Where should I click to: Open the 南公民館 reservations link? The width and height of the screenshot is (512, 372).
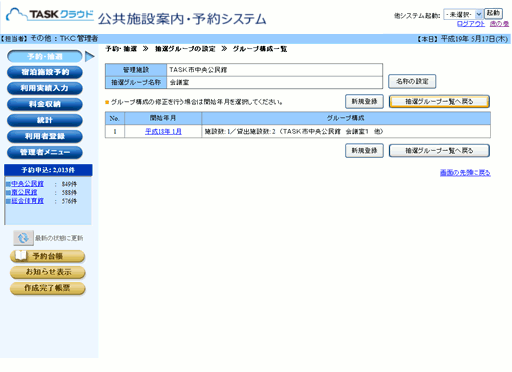click(x=24, y=192)
